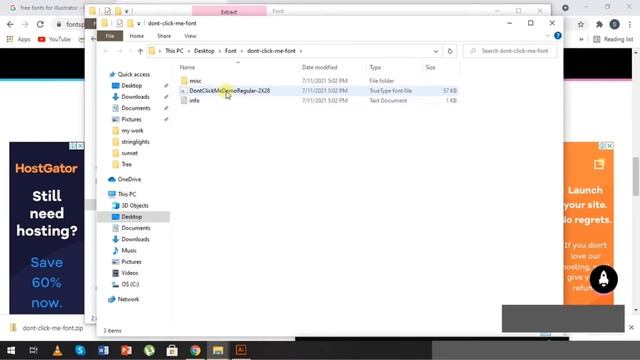Select Quick access in navigation pane
This screenshot has width=640, height=360.
(x=133, y=74)
